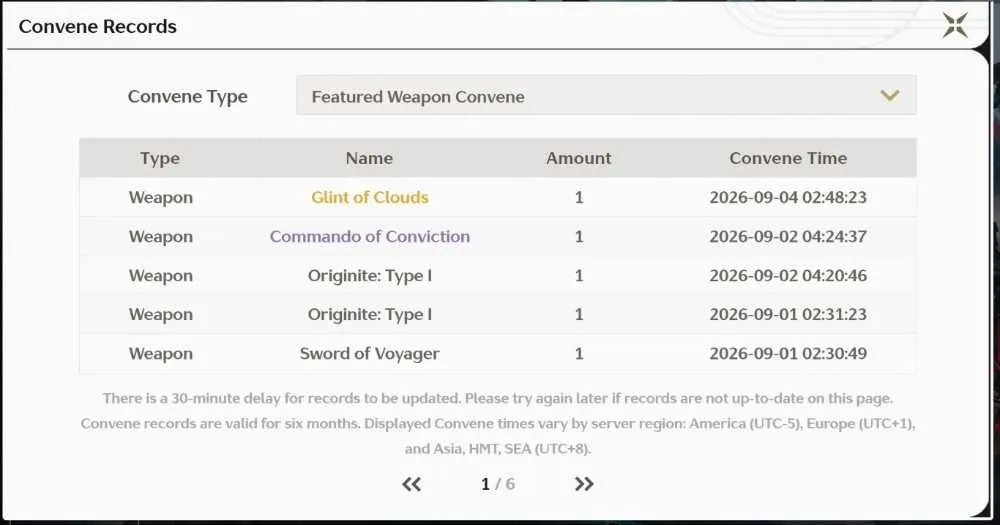Click the Type column header

pos(160,158)
